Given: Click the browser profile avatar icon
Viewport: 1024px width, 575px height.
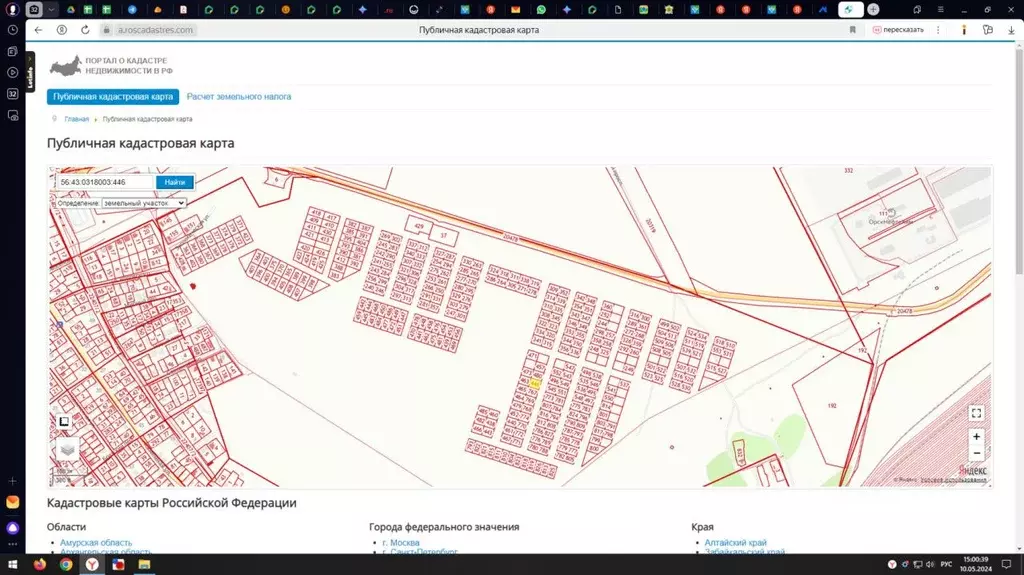Looking at the screenshot, I should click(12, 10).
